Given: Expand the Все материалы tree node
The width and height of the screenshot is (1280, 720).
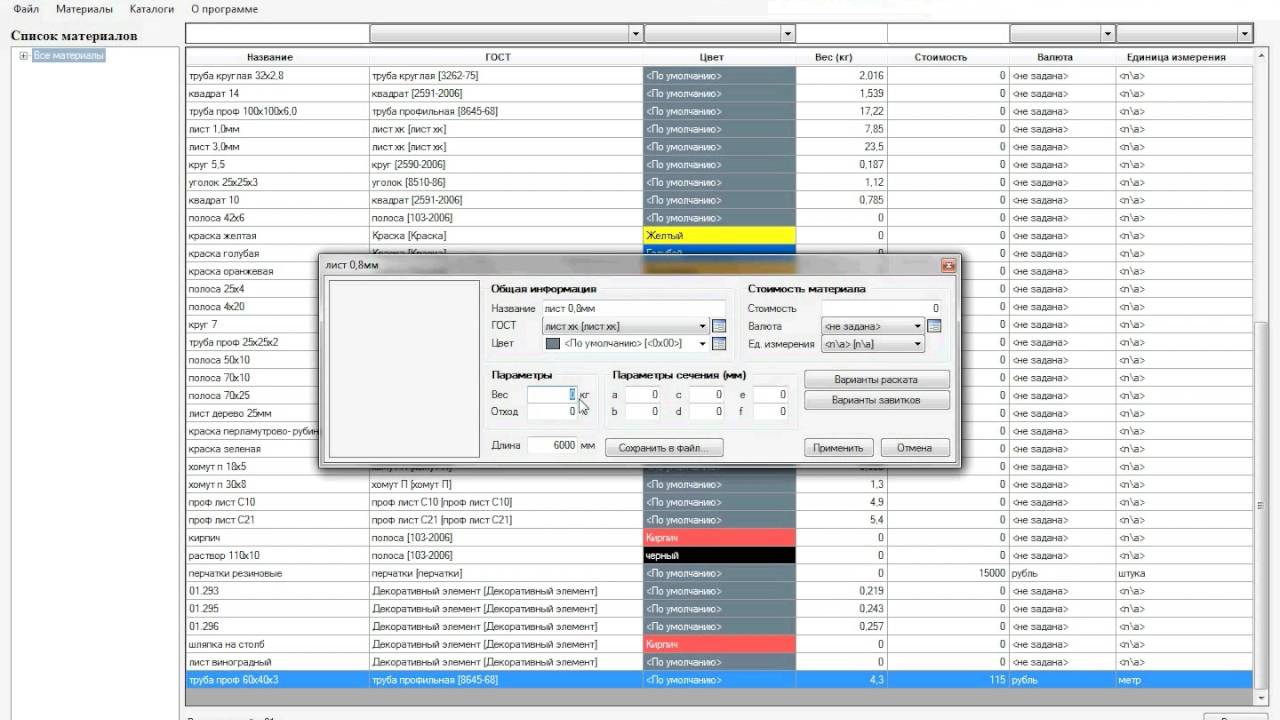Looking at the screenshot, I should tap(24, 56).
